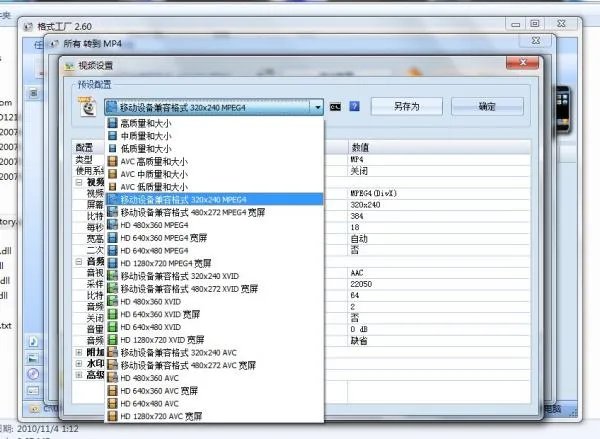Image resolution: width=600 pixels, height=439 pixels.
Task: Close the 所有 转到 MP4 window
Action: tap(536, 41)
